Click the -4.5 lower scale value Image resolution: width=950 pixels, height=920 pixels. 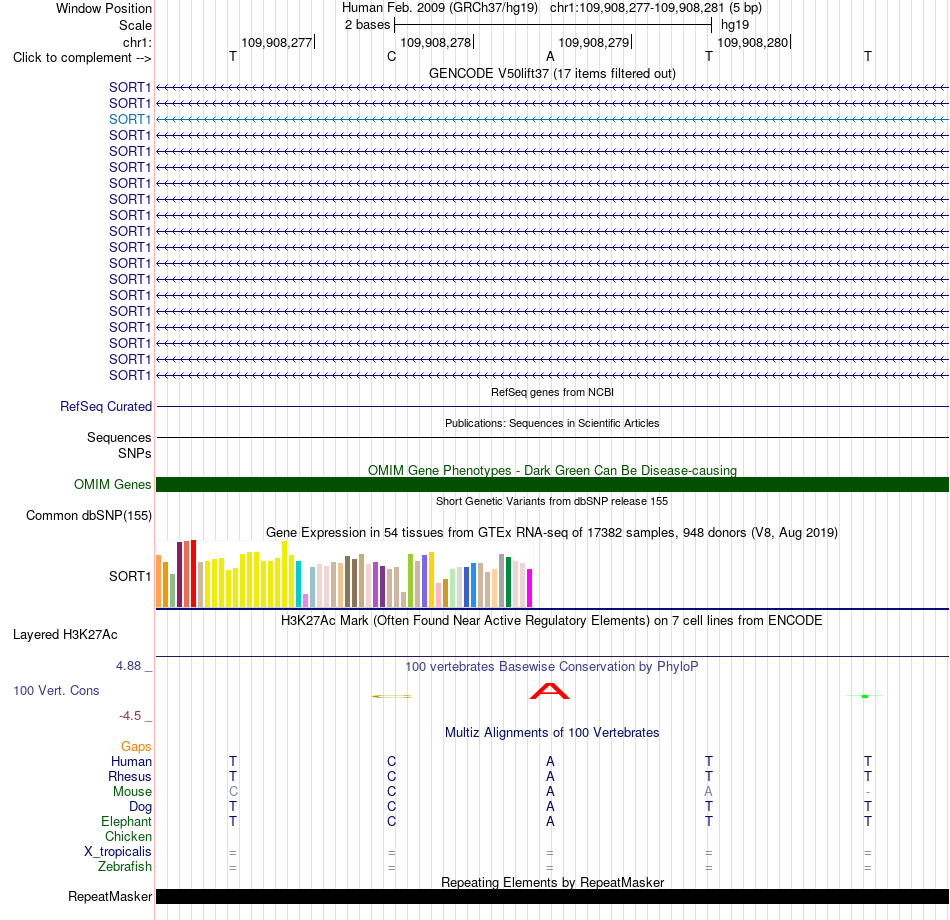click(130, 716)
